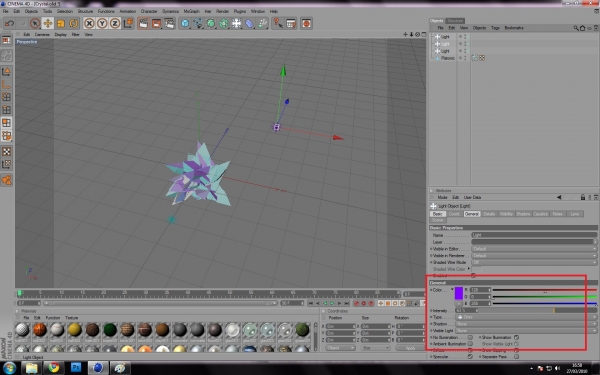The width and height of the screenshot is (600, 375).
Task: Toggle the No Illumination checkbox
Action: [x=470, y=338]
